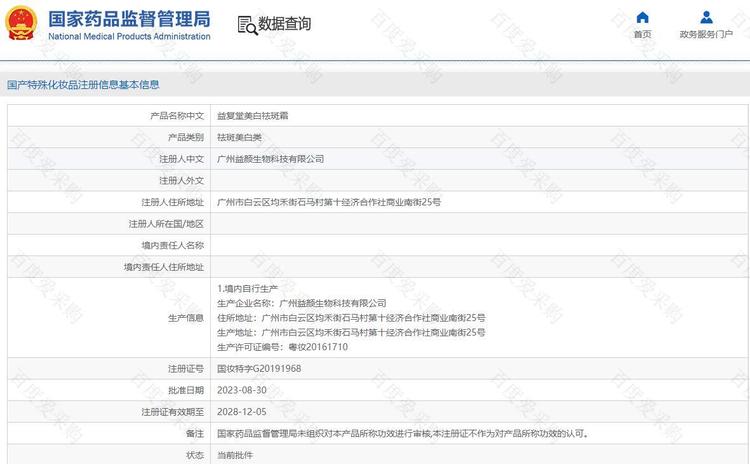Image resolution: width=750 pixels, height=464 pixels.
Task: Select the status value 当前批件
Action: (235, 455)
